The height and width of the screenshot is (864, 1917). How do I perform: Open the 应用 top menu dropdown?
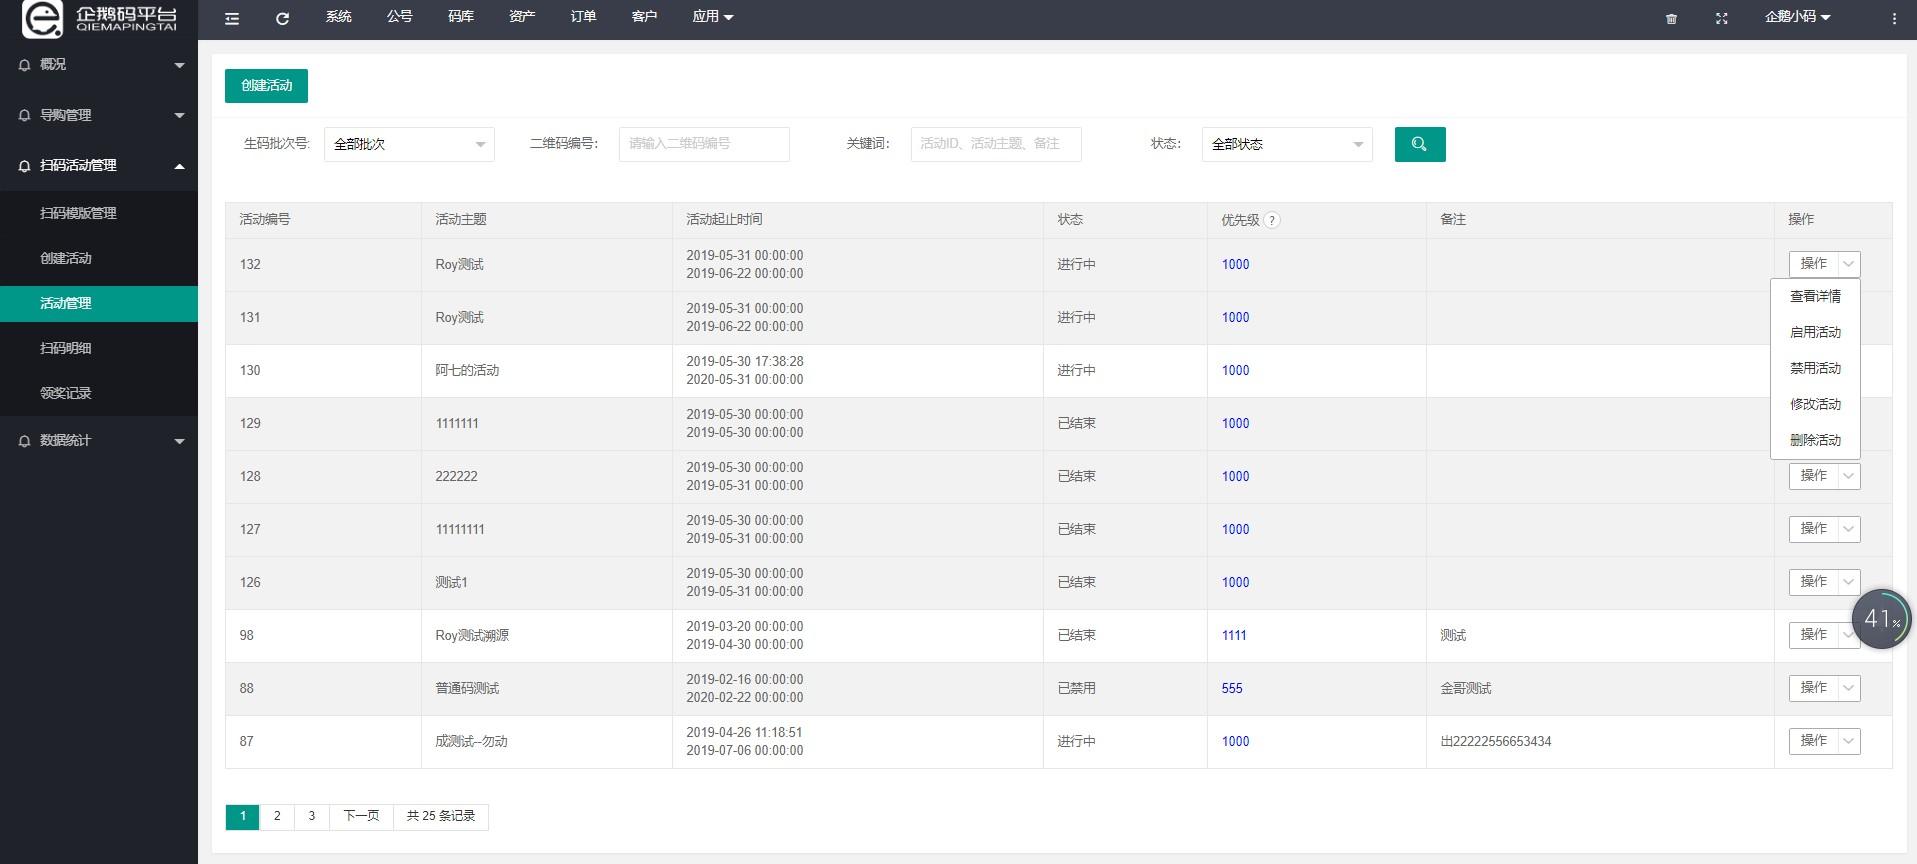coord(712,17)
